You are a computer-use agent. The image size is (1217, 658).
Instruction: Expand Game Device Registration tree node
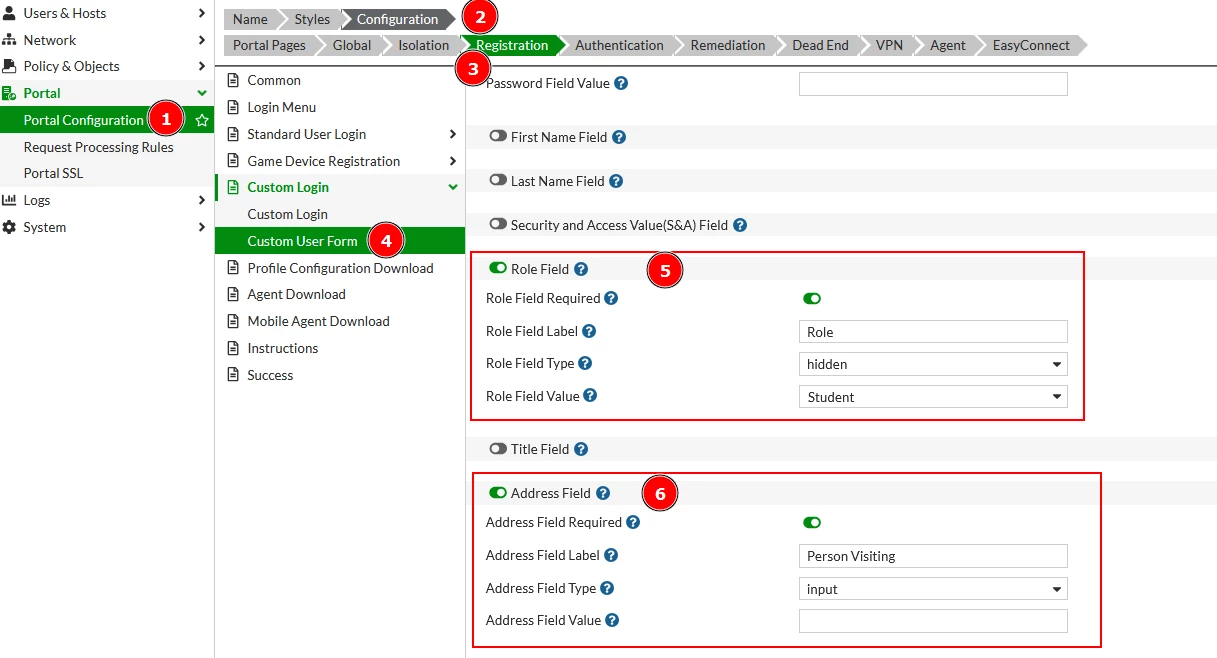tap(453, 161)
